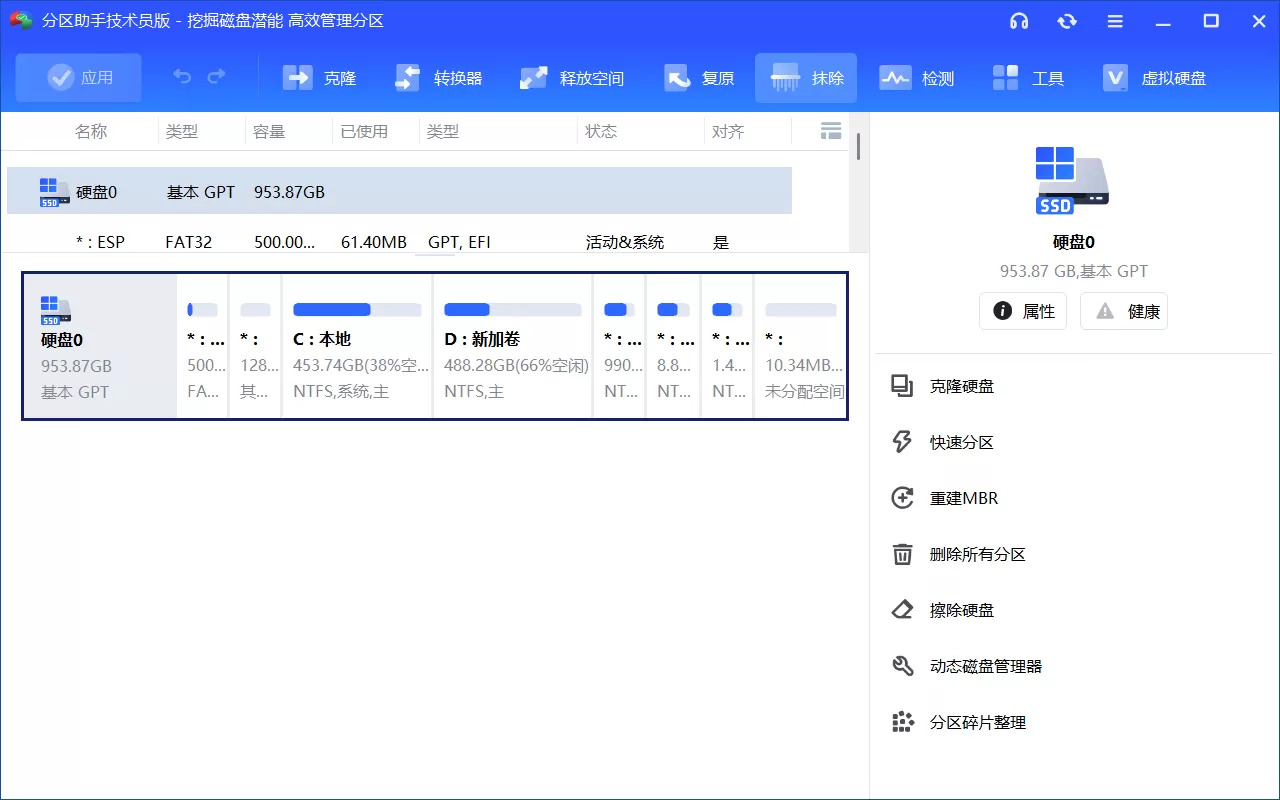Check the 健康 (Health) status of 硬盘0
Viewport: 1280px width, 800px height.
(1124, 311)
